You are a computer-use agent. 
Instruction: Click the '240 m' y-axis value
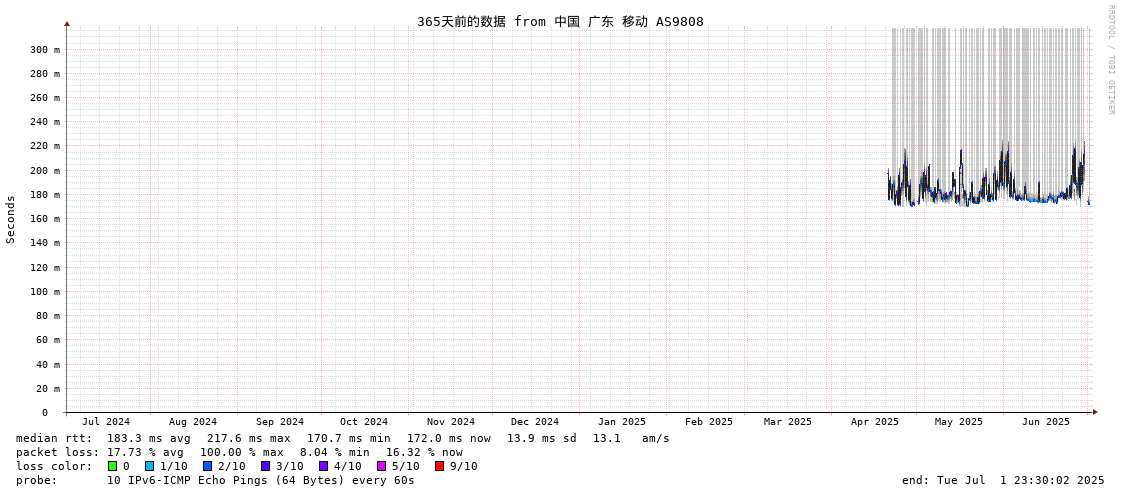point(46,122)
